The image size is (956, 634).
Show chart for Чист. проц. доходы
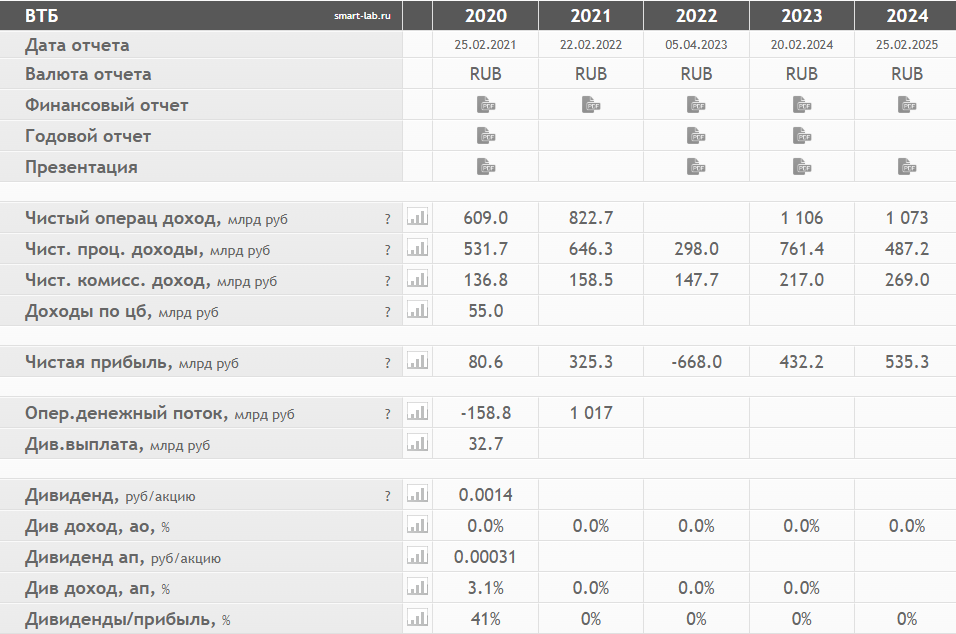[418, 248]
